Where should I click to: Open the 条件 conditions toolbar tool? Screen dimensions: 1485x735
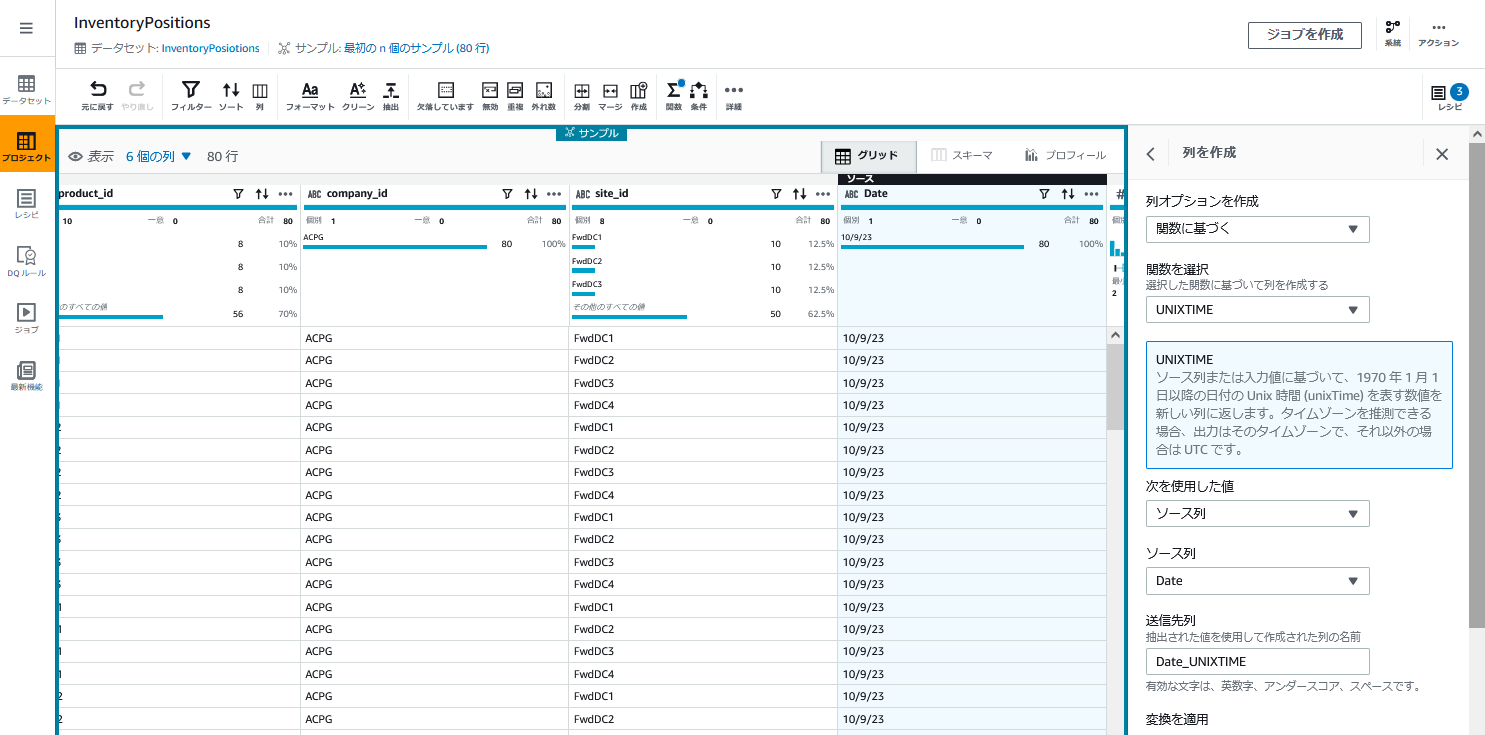click(699, 96)
